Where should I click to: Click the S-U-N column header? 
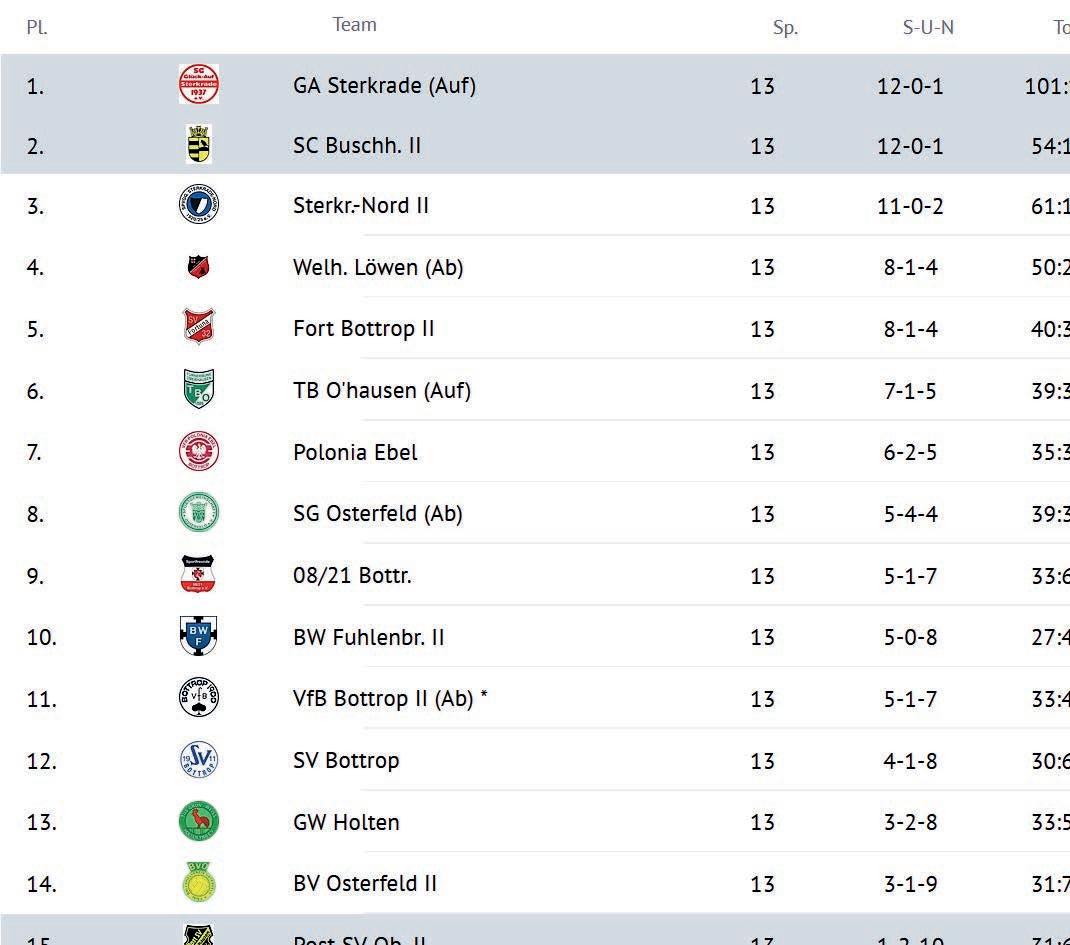[928, 28]
